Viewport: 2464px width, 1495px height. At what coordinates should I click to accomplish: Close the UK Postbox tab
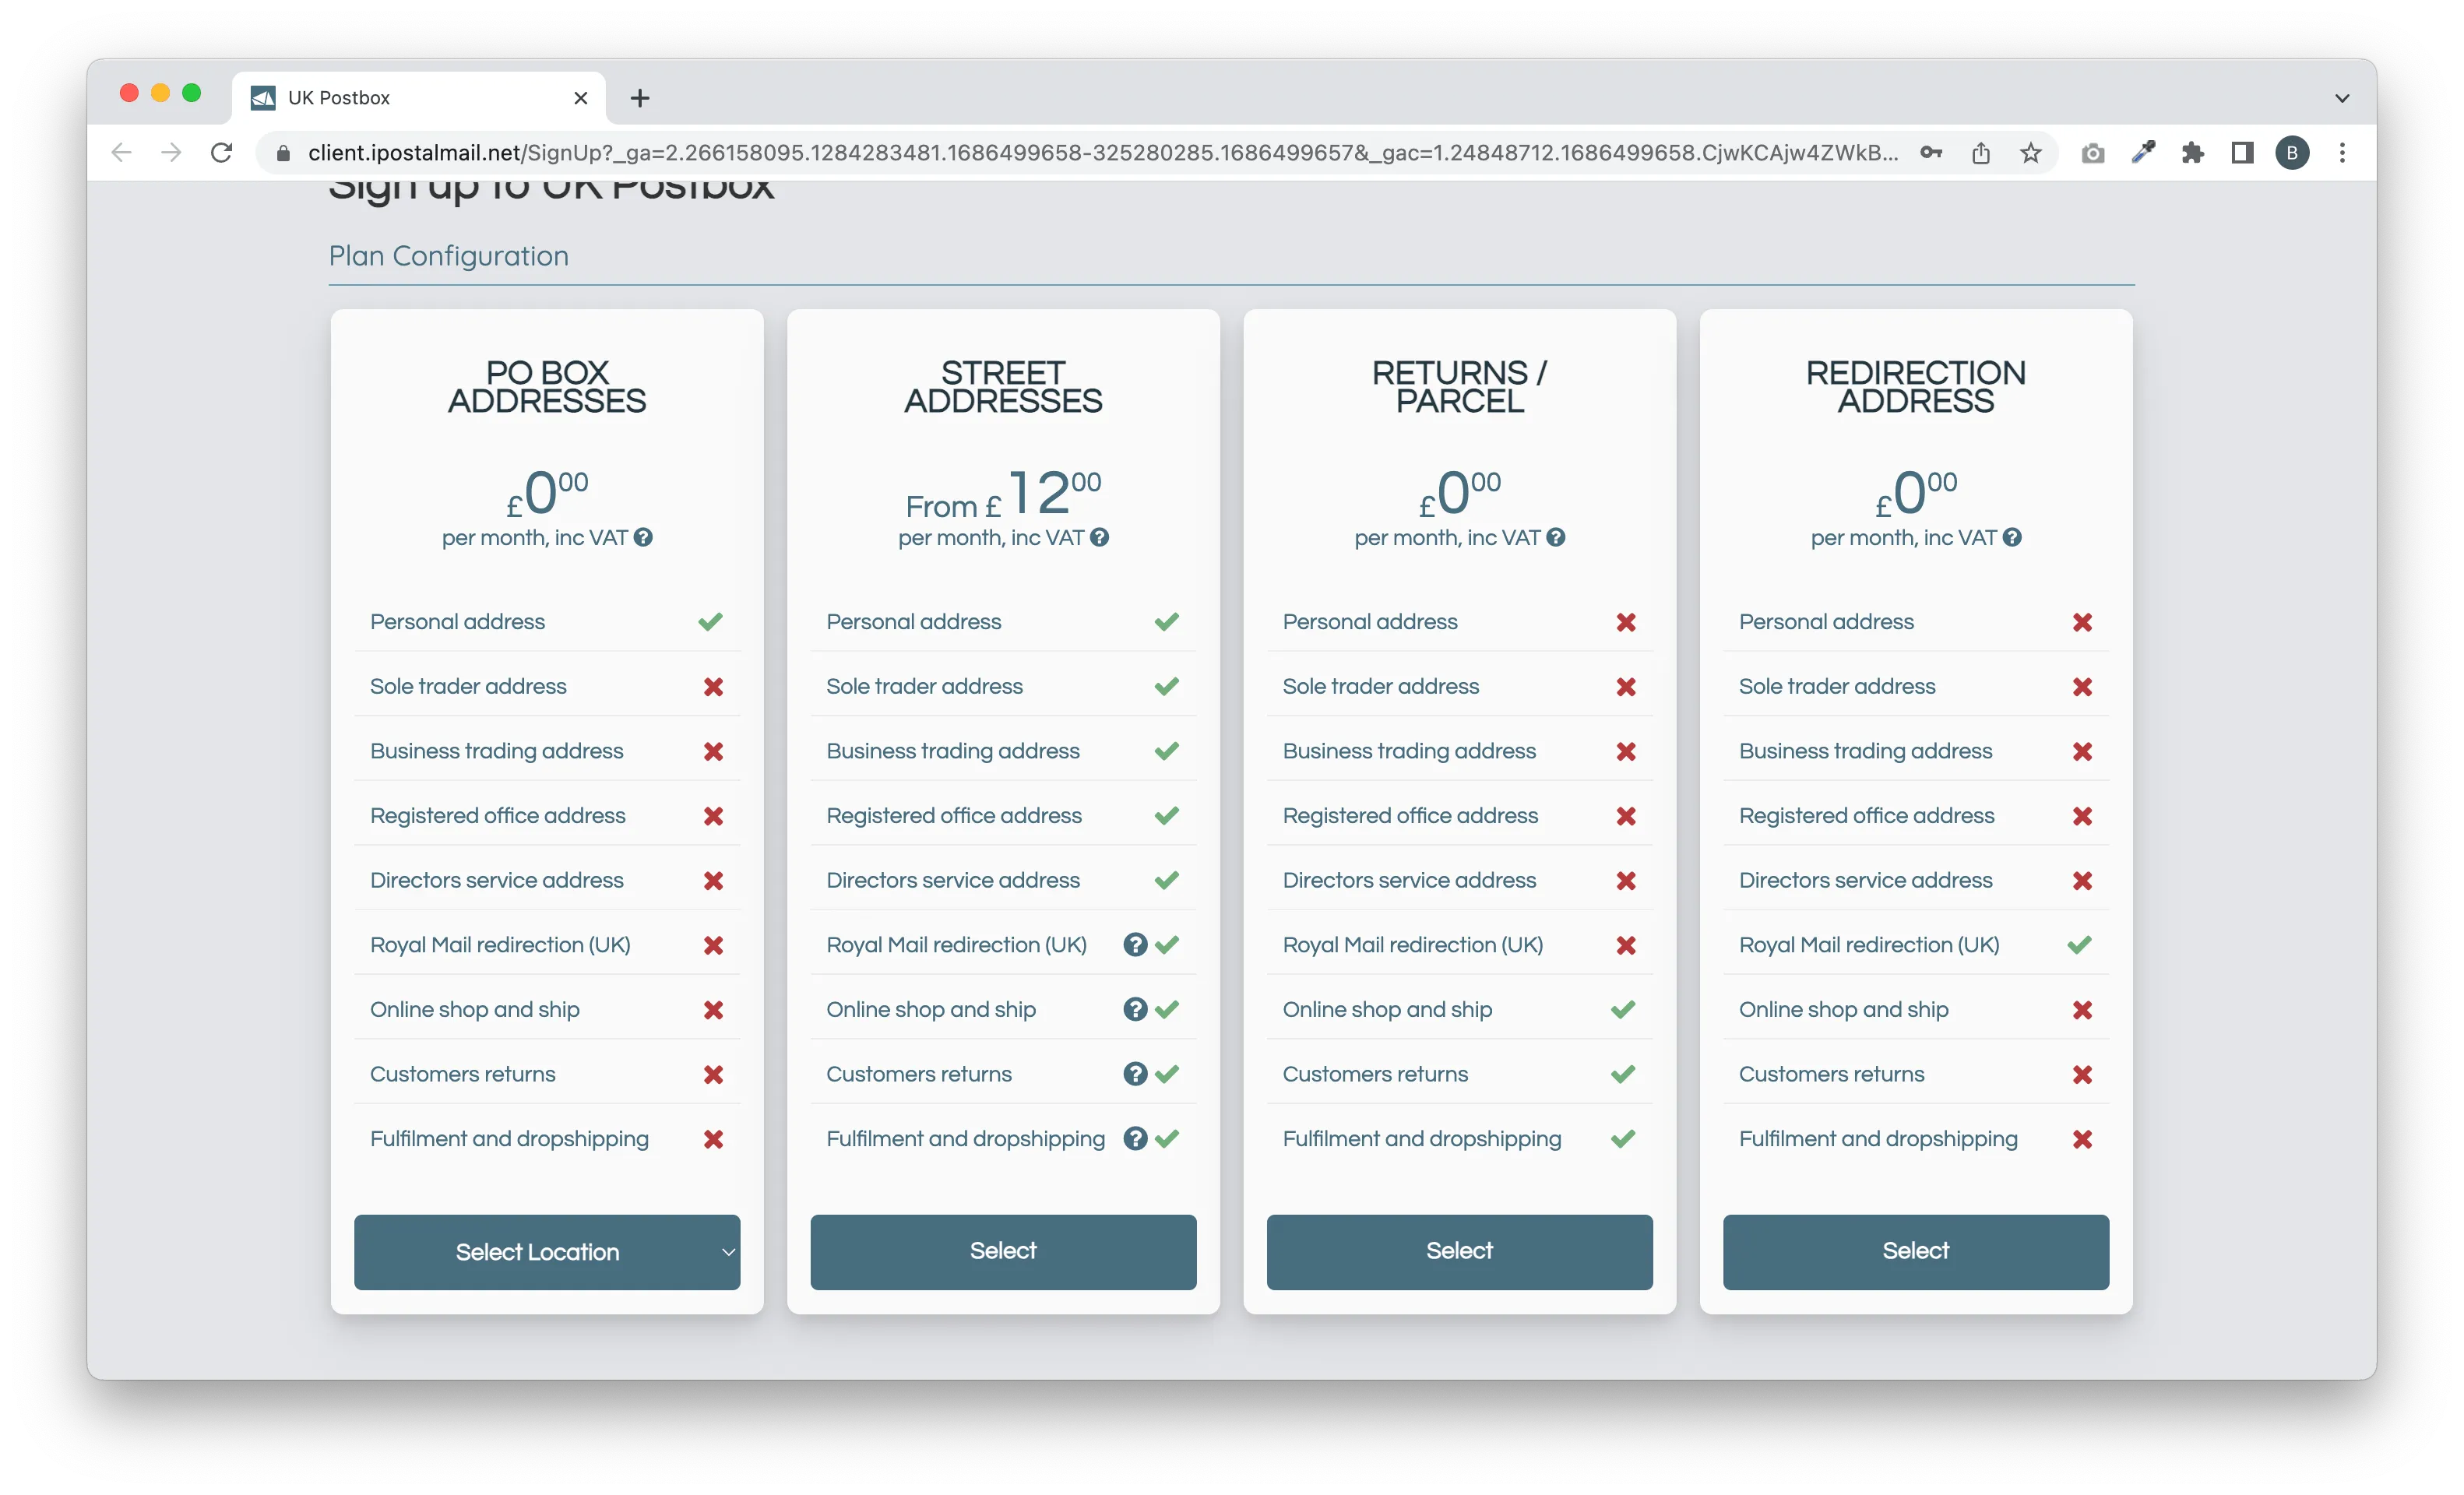[x=581, y=98]
